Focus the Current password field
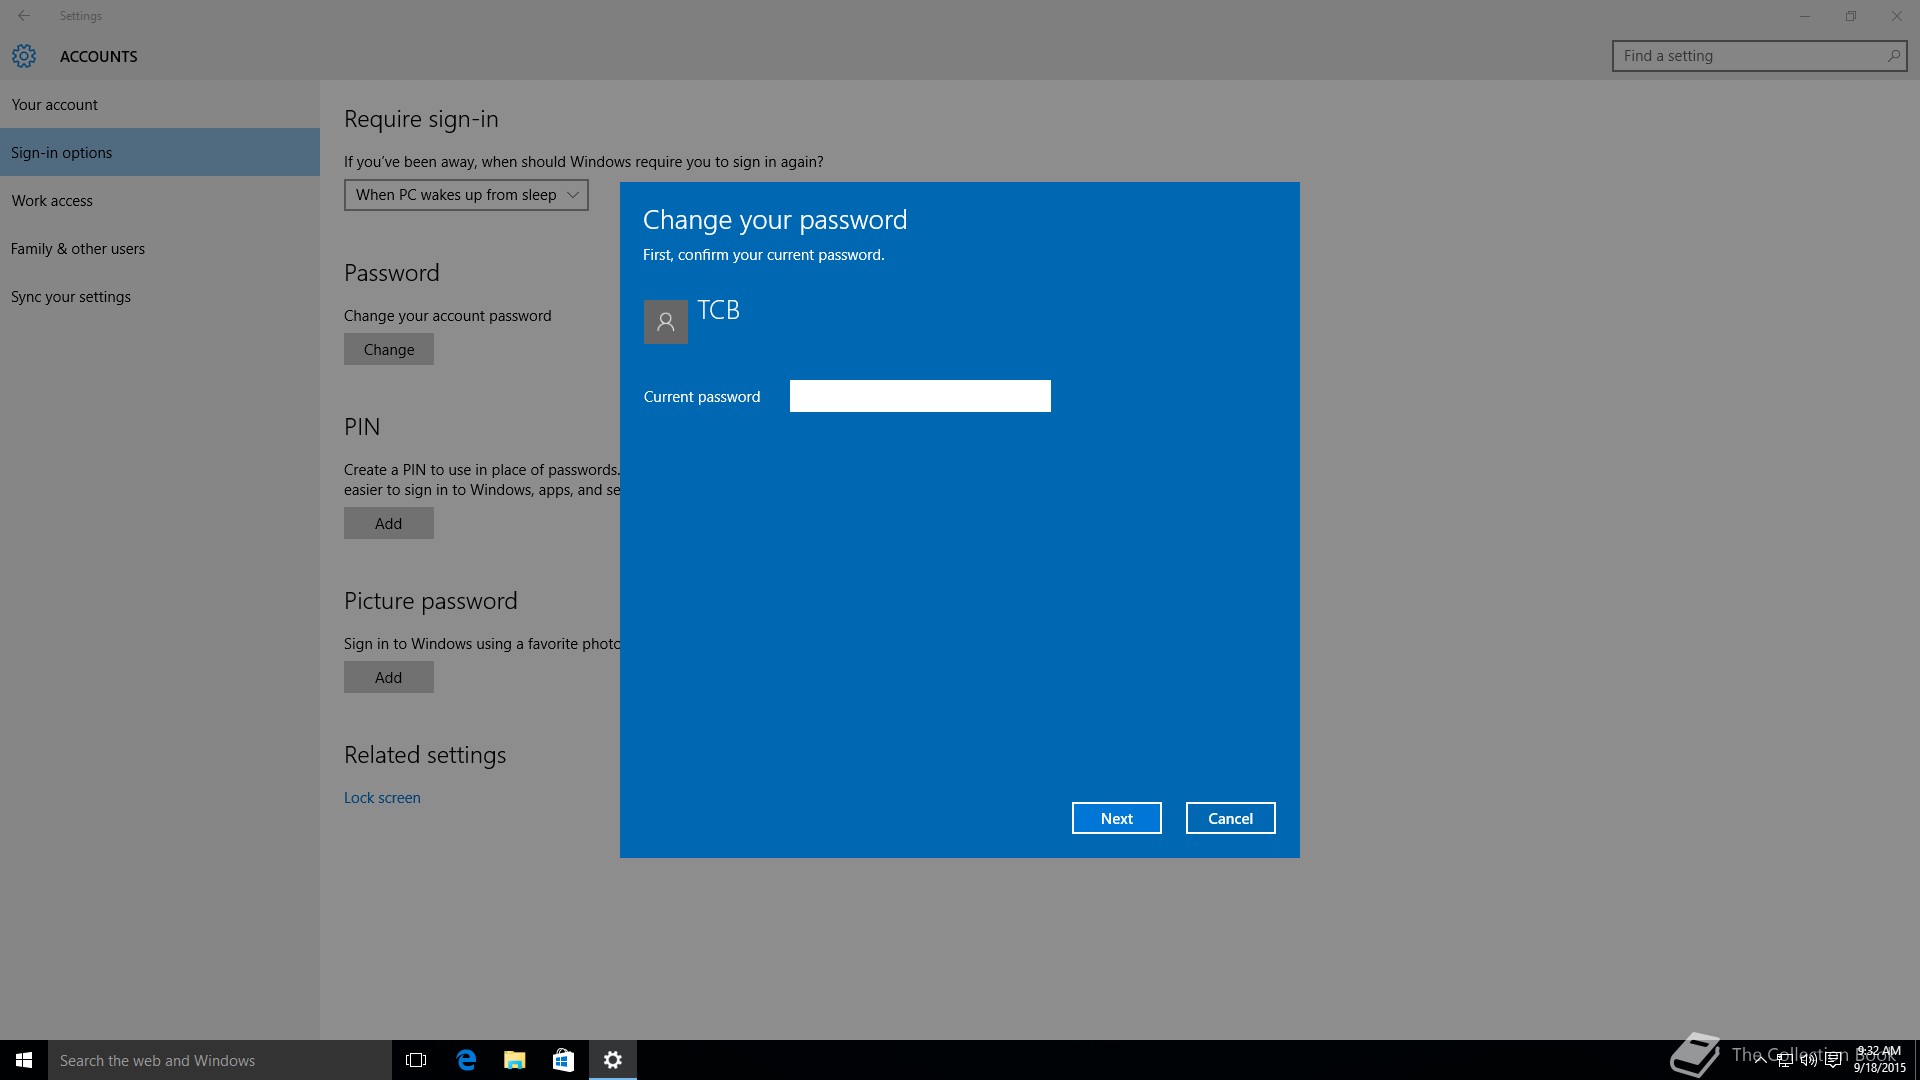The image size is (1920, 1080). [920, 396]
